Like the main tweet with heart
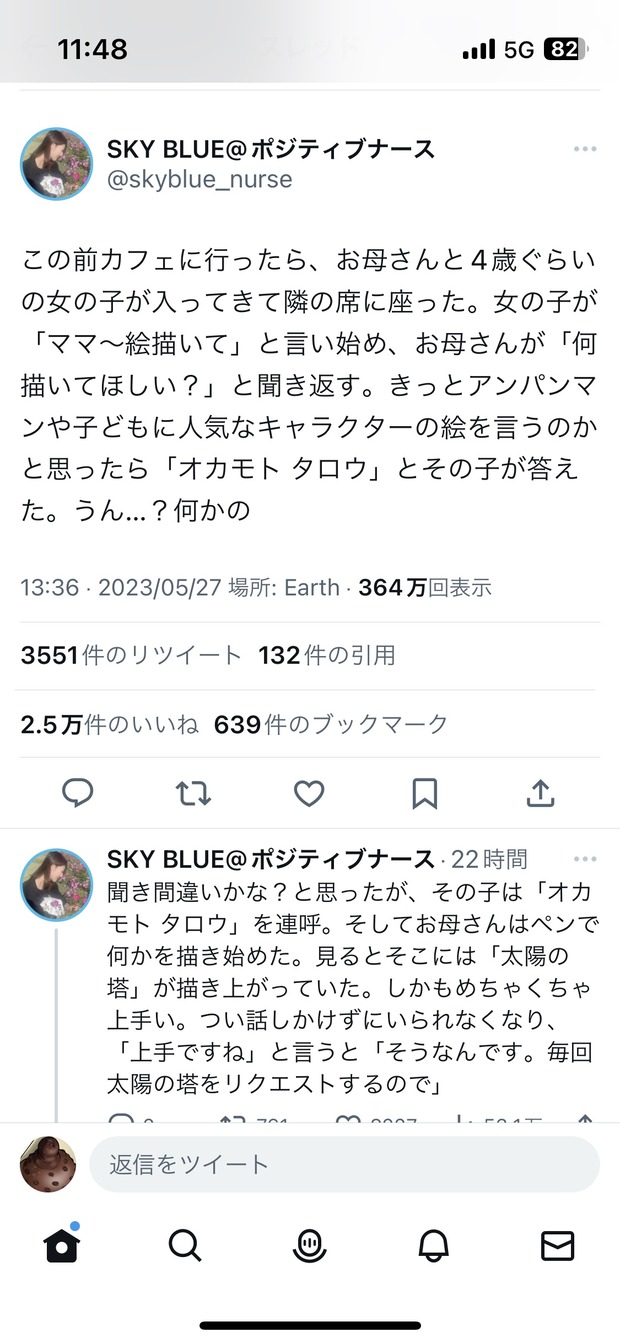Image resolution: width=620 pixels, height=1343 pixels. click(309, 793)
